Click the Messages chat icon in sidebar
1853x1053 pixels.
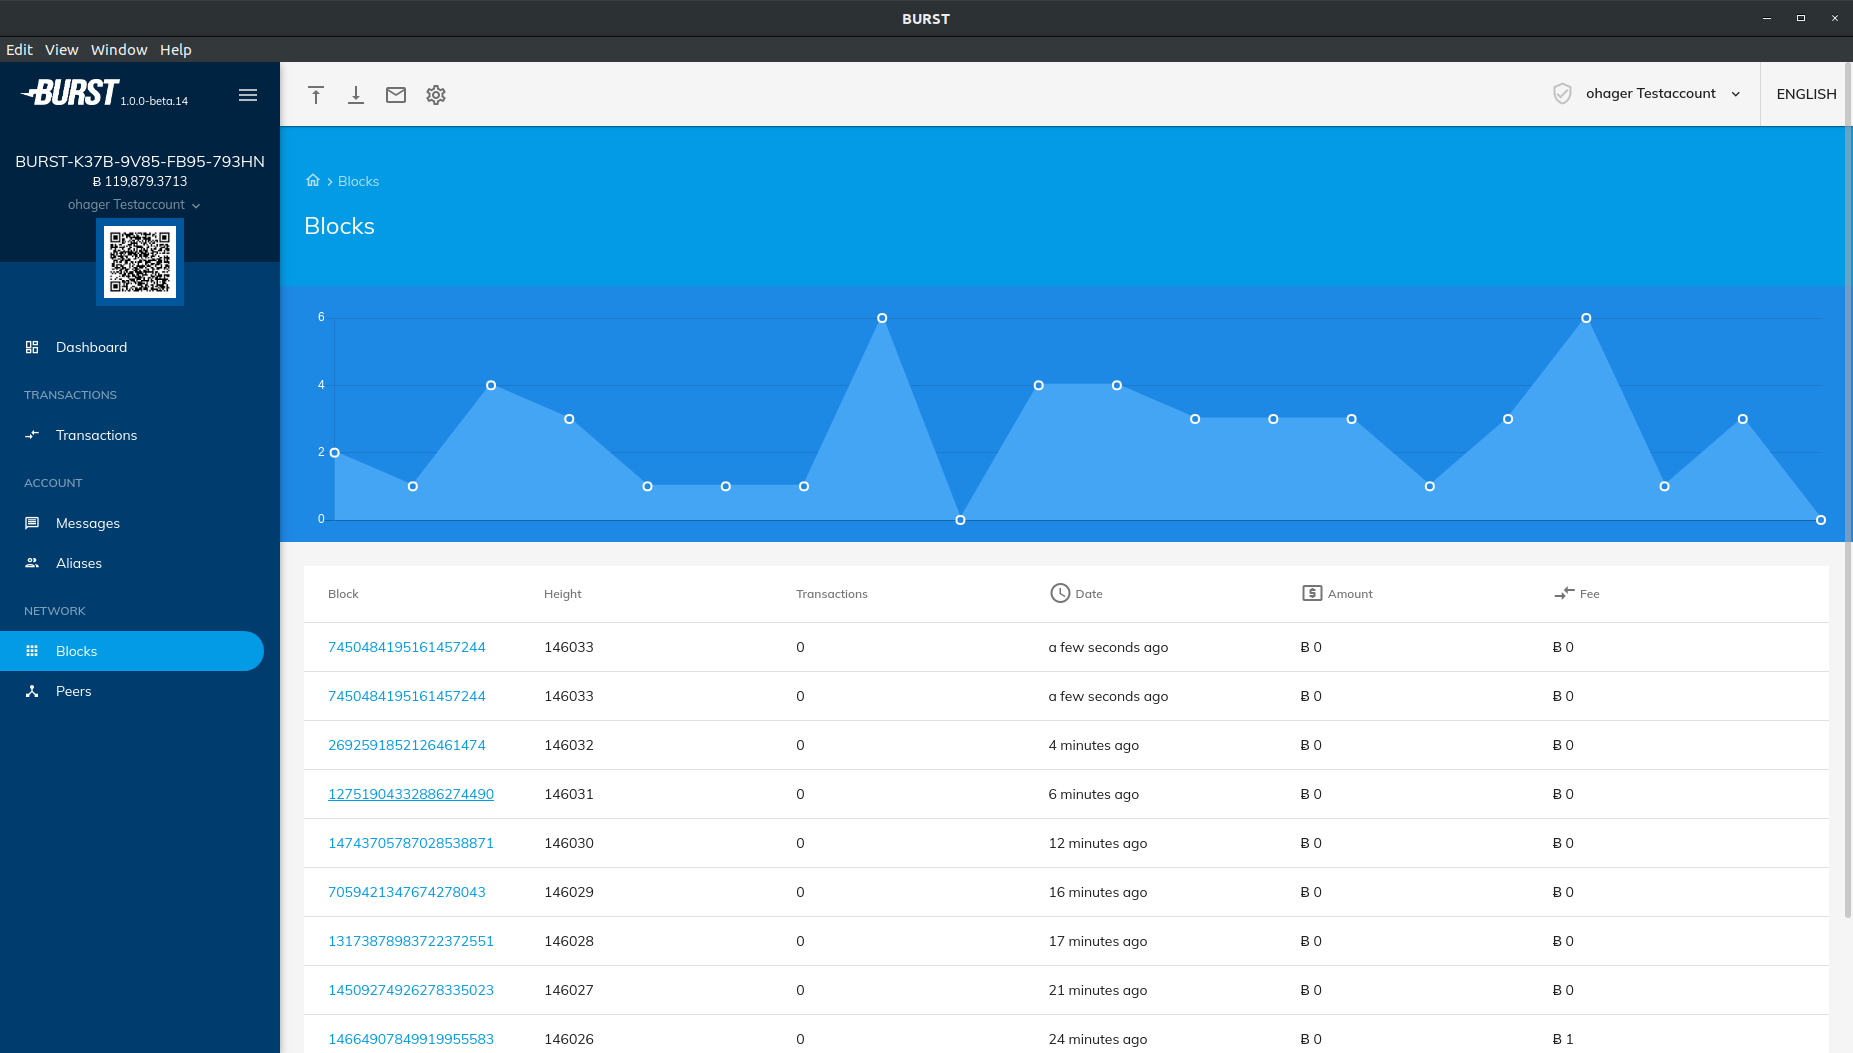coord(32,523)
